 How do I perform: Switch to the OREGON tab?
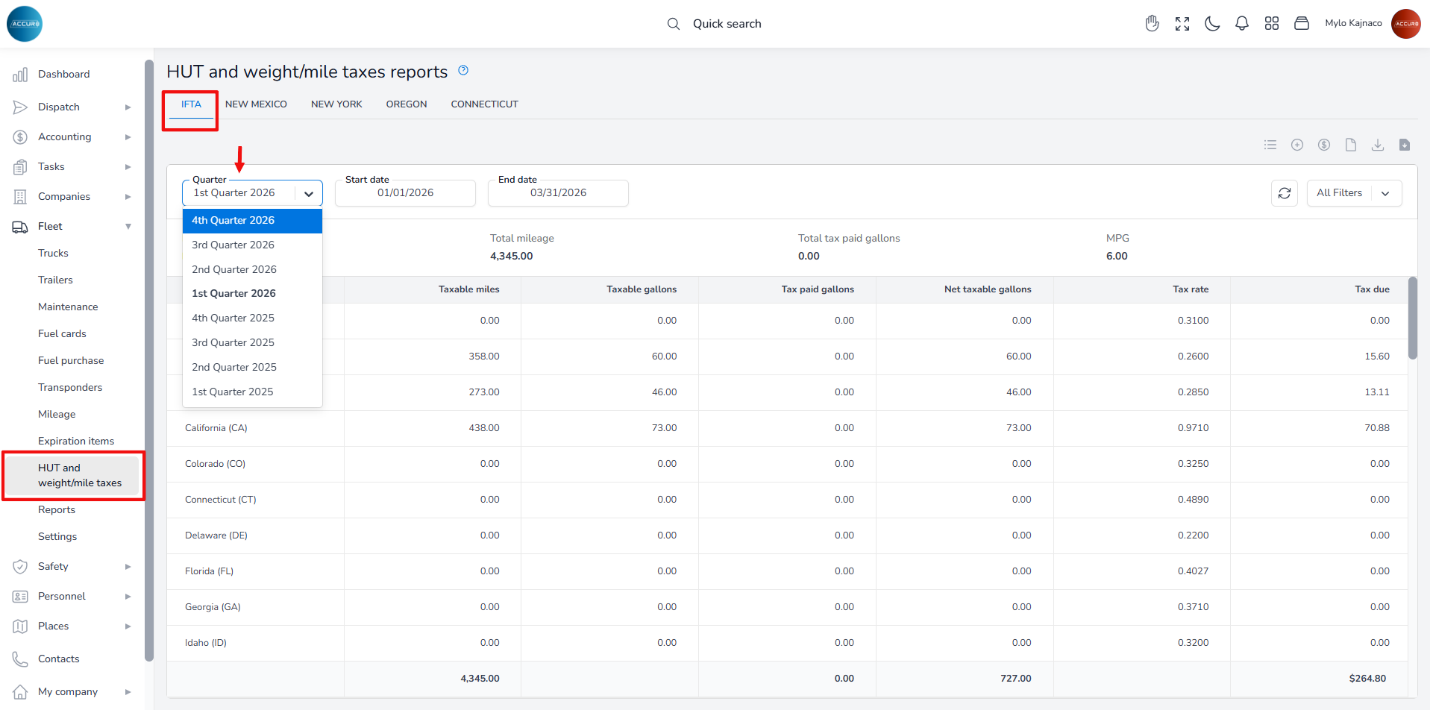pyautogui.click(x=406, y=104)
